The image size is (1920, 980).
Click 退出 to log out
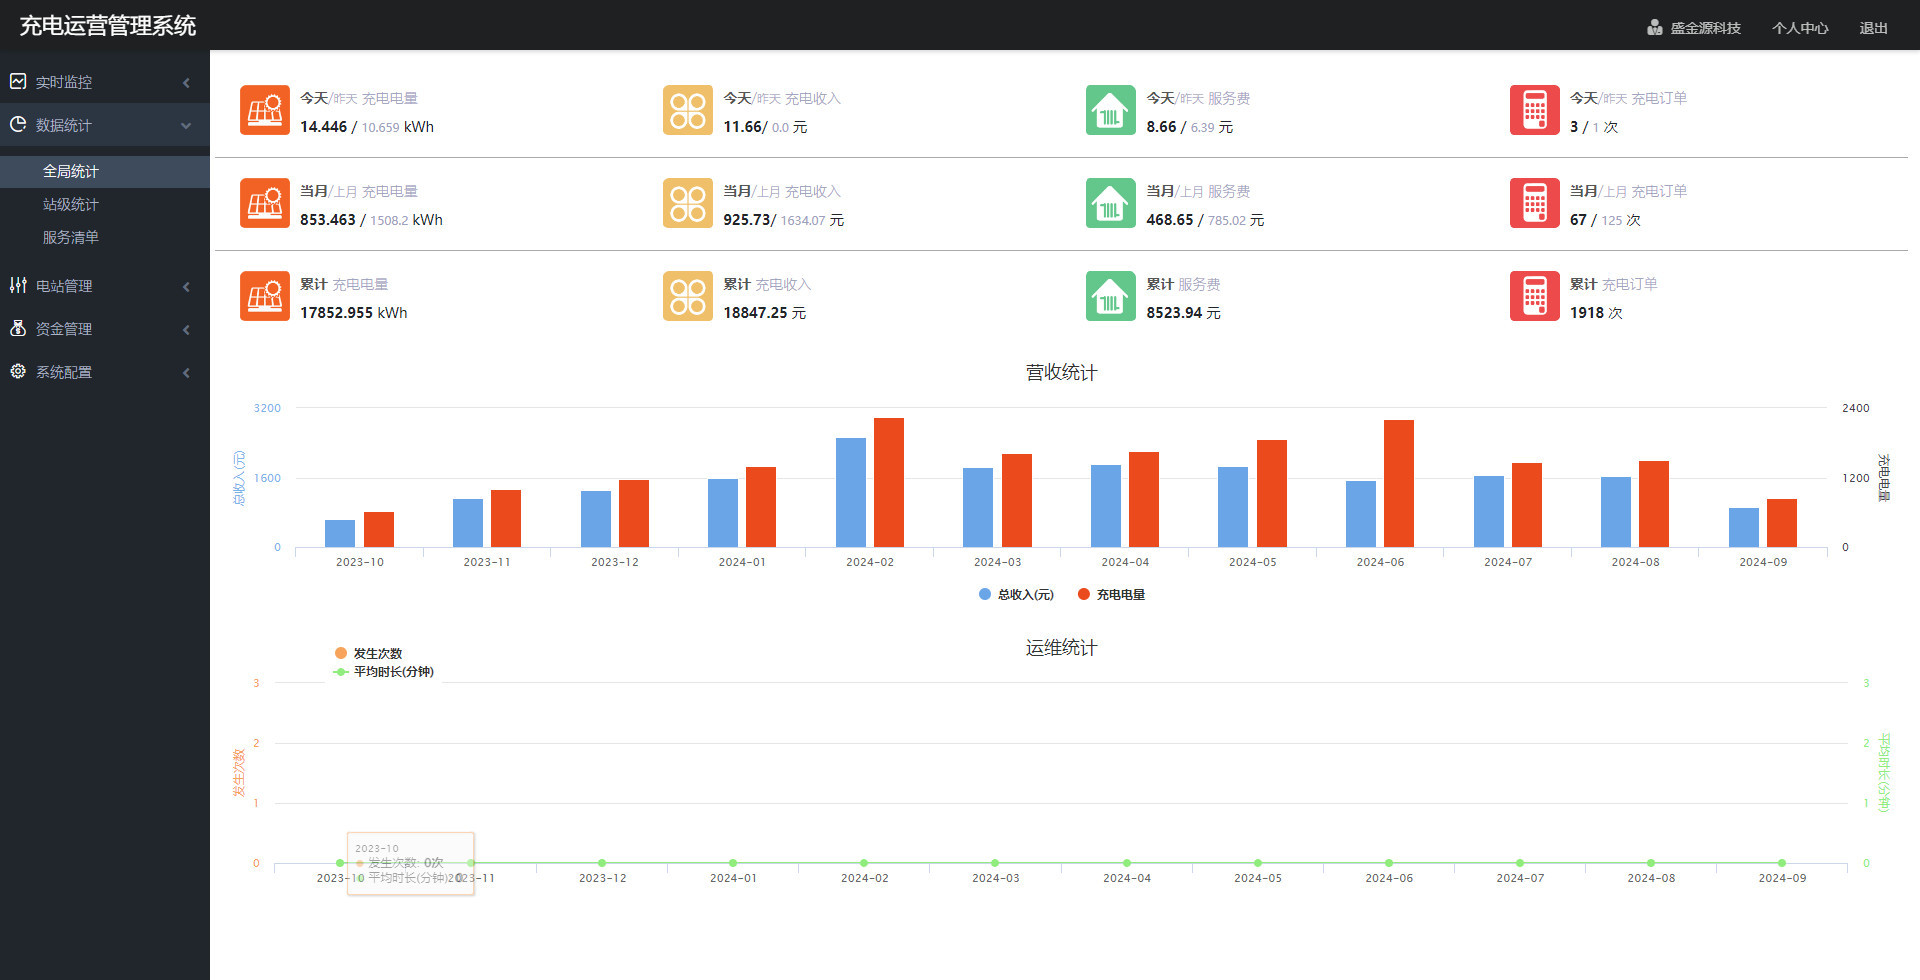(1873, 28)
